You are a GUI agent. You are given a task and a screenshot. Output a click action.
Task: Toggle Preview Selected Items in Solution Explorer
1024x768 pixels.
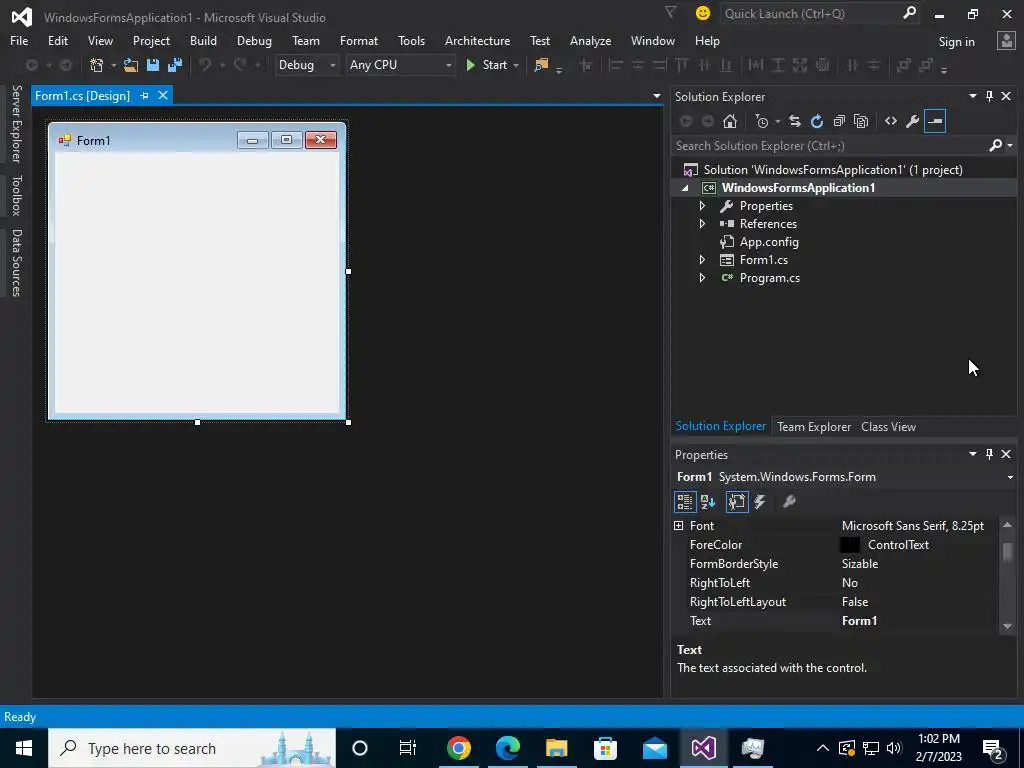point(935,121)
